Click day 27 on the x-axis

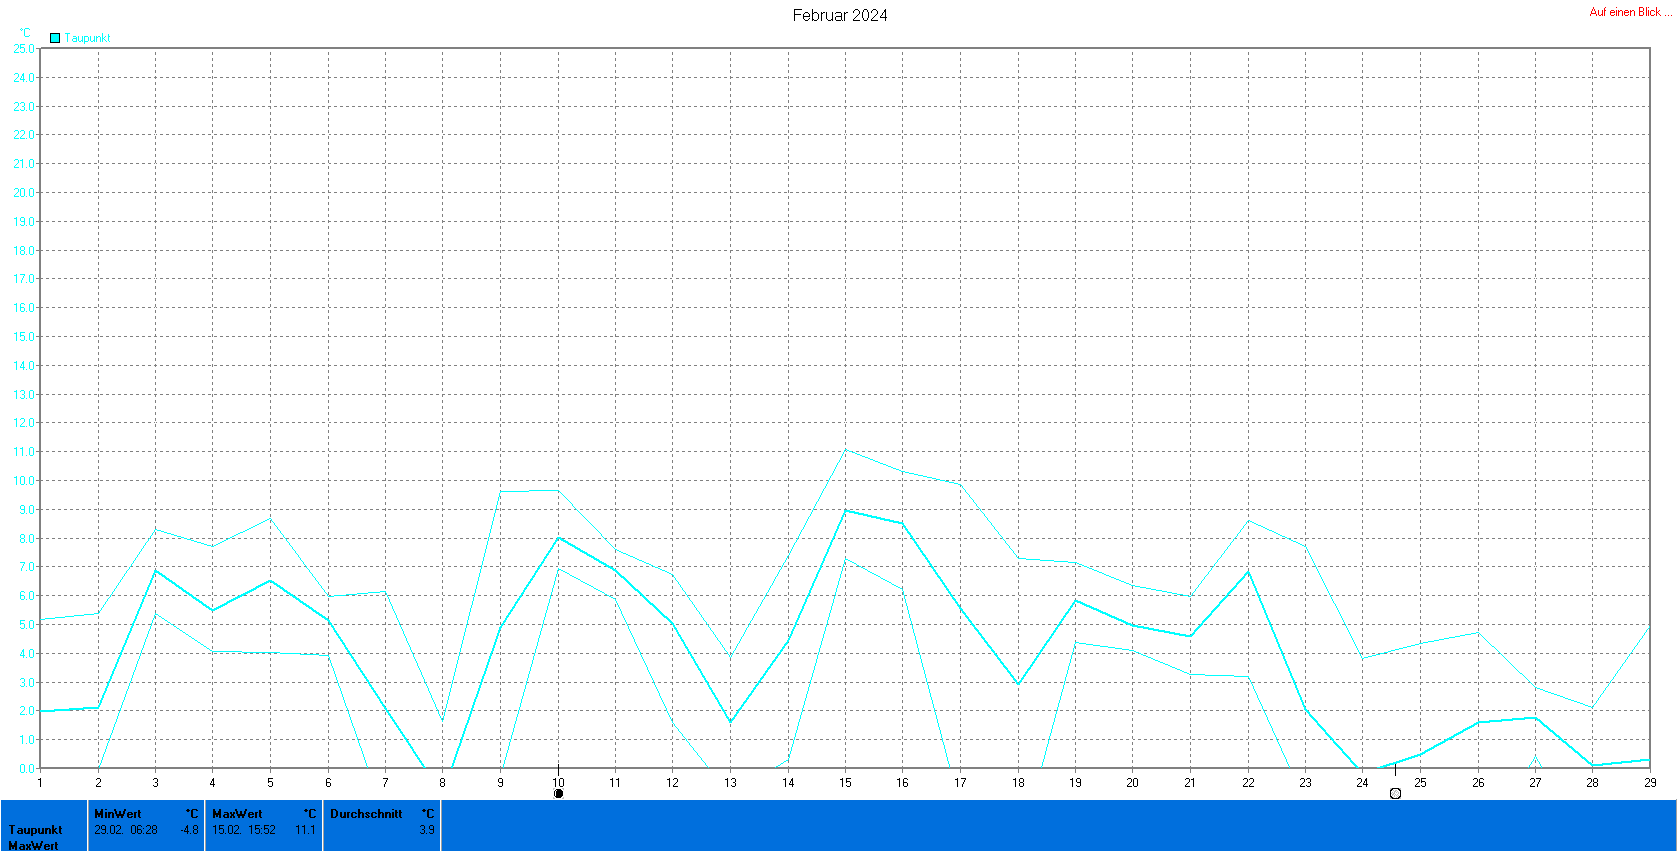1535,783
